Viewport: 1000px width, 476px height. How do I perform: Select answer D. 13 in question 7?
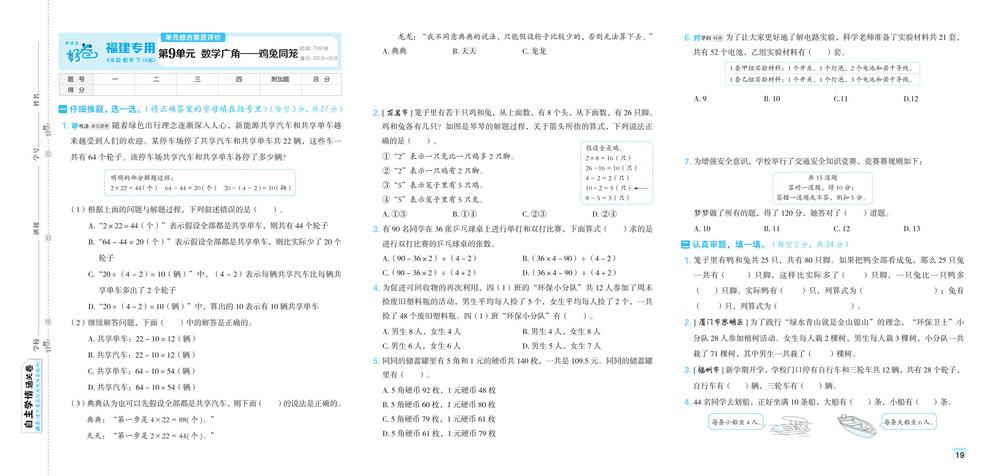(x=911, y=229)
